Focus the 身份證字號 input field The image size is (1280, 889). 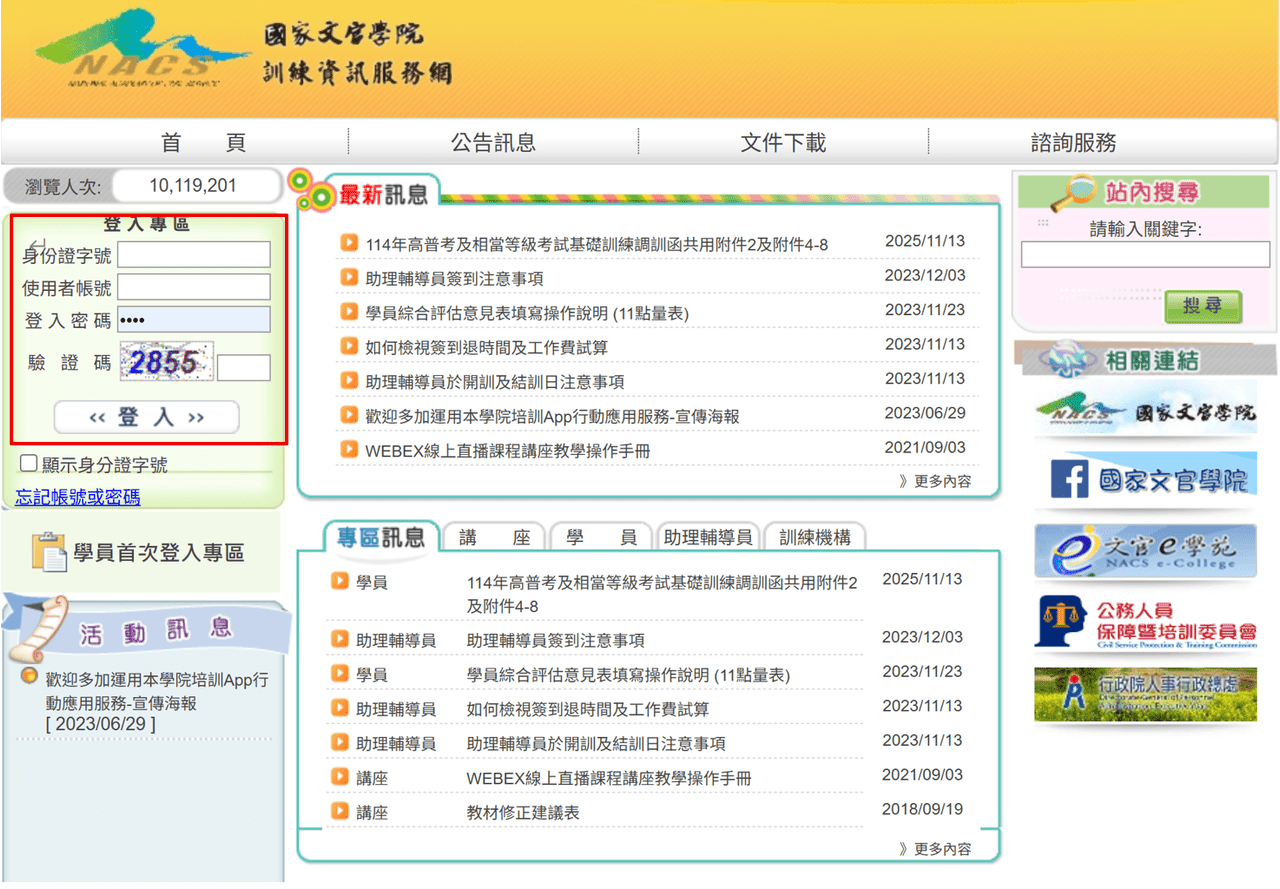click(x=194, y=255)
